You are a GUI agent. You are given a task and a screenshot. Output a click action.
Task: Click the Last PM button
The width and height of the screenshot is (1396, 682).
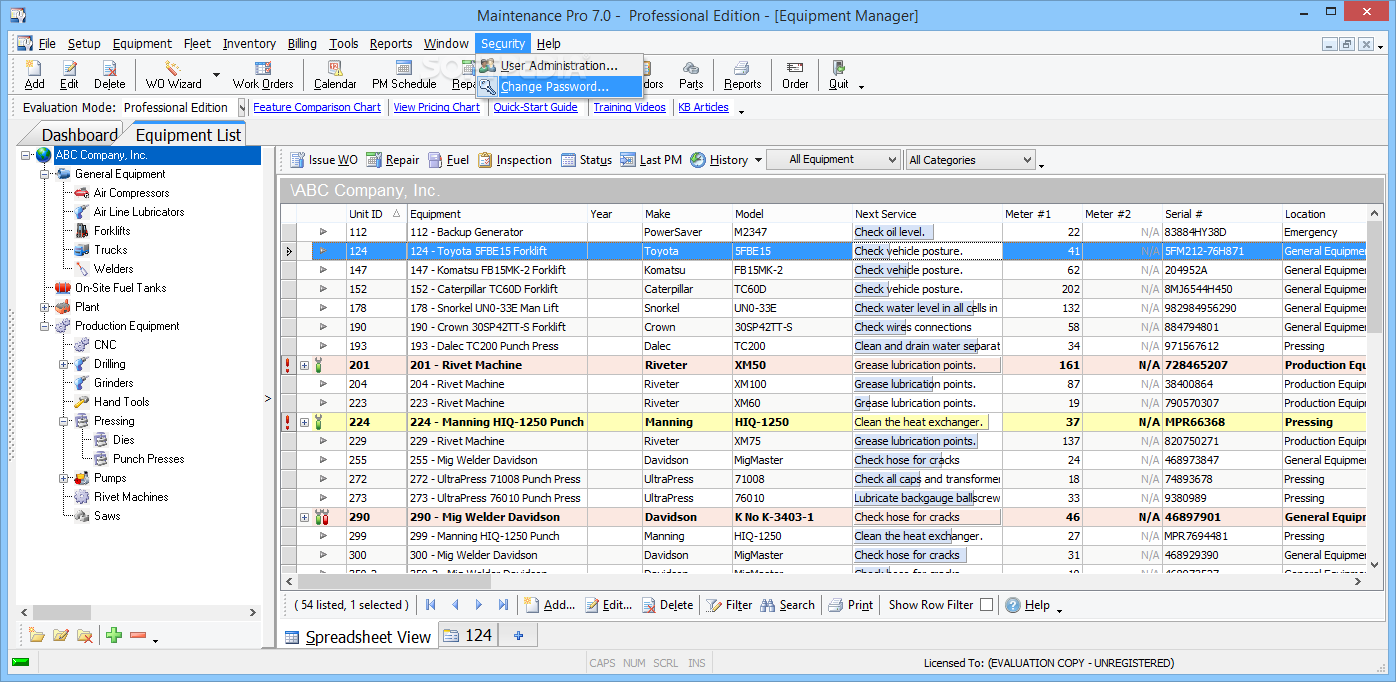[651, 160]
